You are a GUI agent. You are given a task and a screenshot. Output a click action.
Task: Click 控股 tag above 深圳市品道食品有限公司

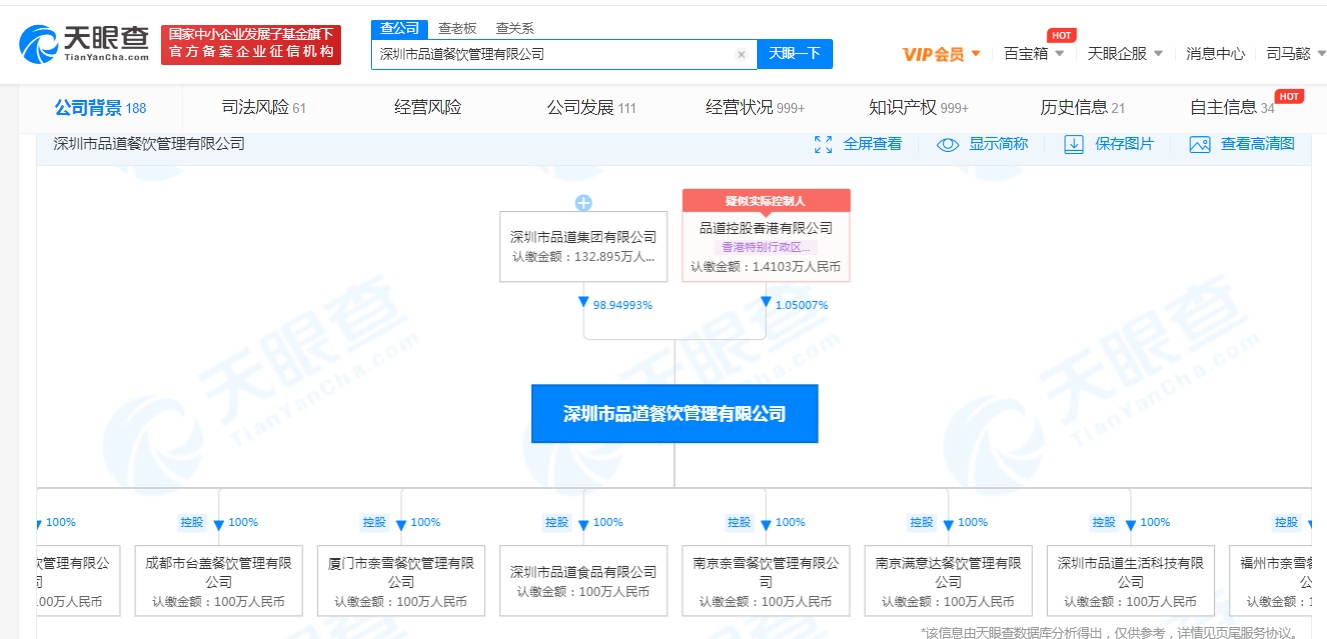pyautogui.click(x=556, y=522)
